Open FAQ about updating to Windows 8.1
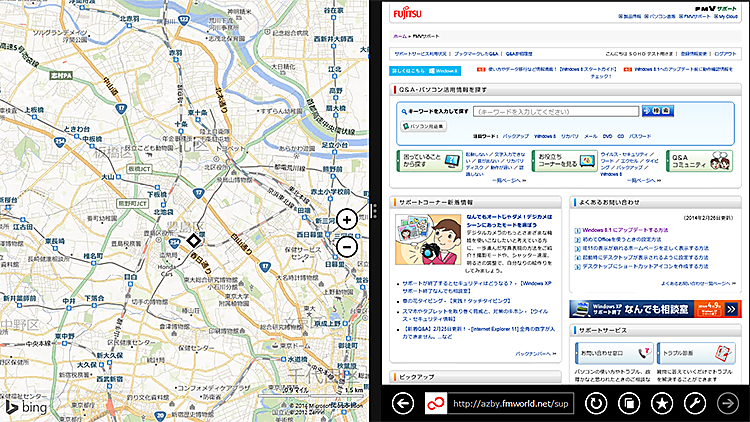Image resolution: width=750 pixels, height=422 pixels. click(x=625, y=230)
